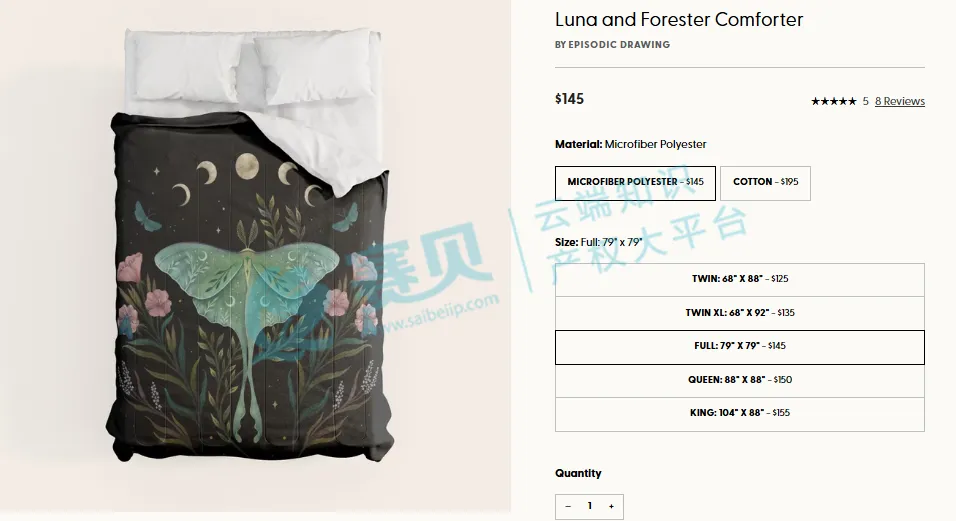Open the 8 Reviews link
Screen dimensions: 956x521
pos(899,101)
